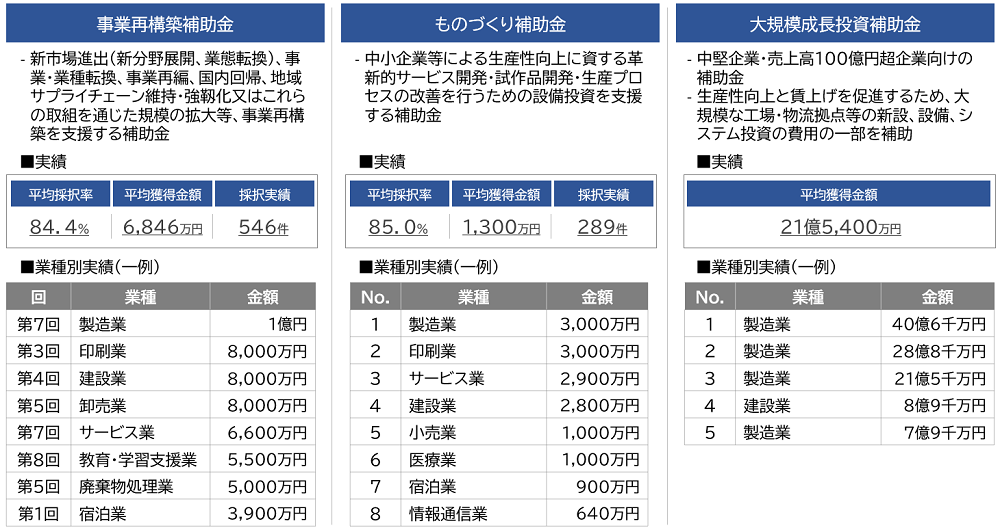Select the 2,800万円 amount cell
1000x530 pixels.
pos(597,406)
